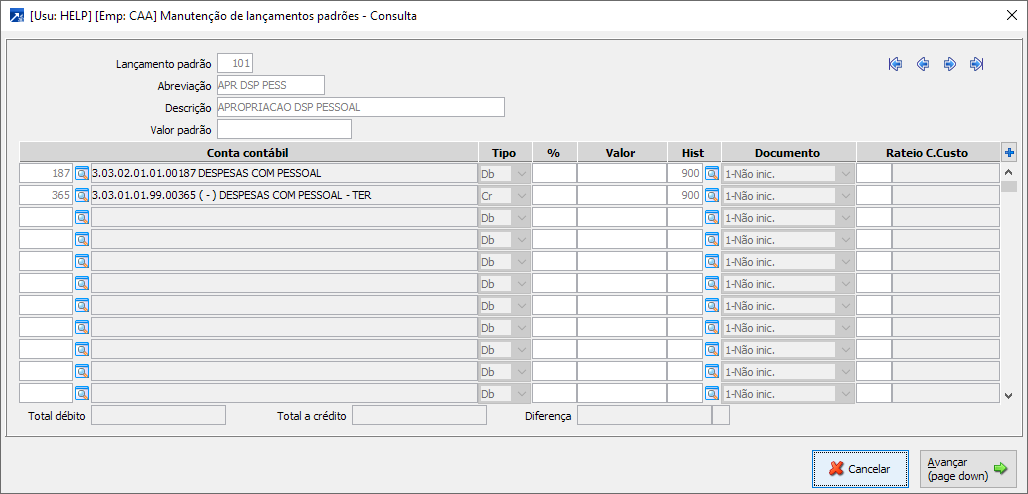Go to next record navigation arrow
Image resolution: width=1028 pixels, height=494 pixels.
point(950,64)
